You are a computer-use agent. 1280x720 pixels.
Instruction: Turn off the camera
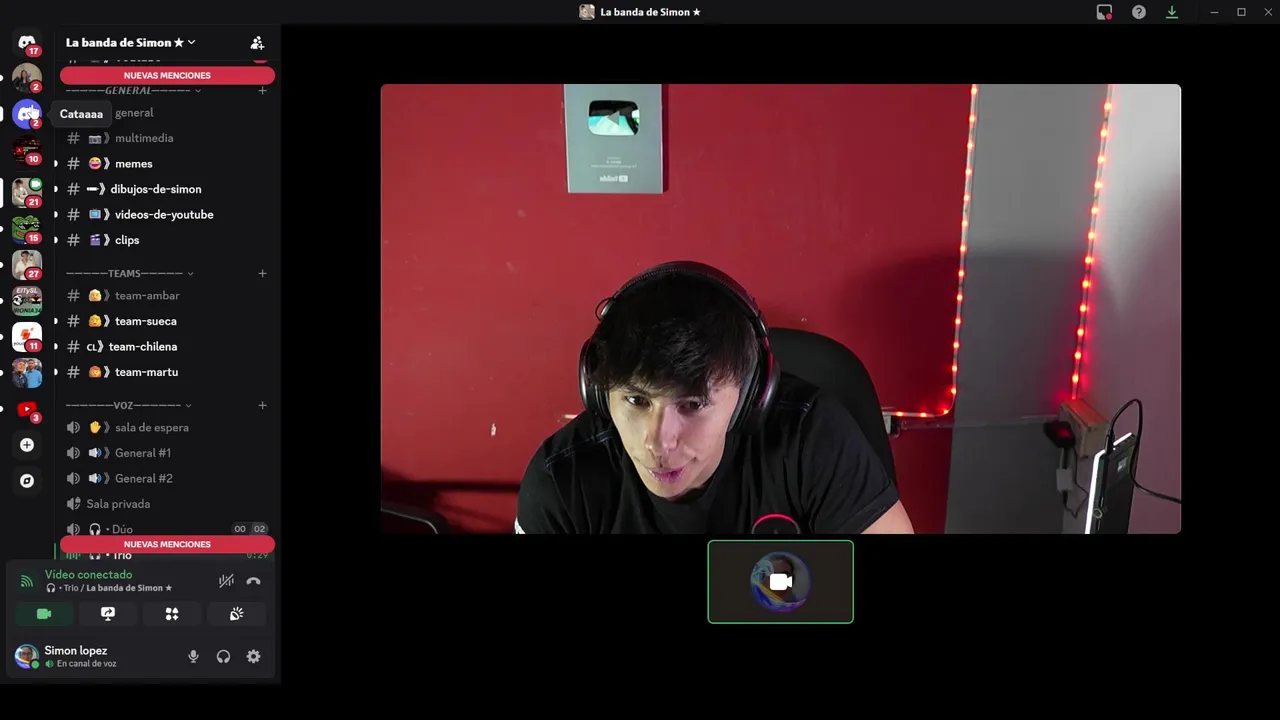click(44, 614)
